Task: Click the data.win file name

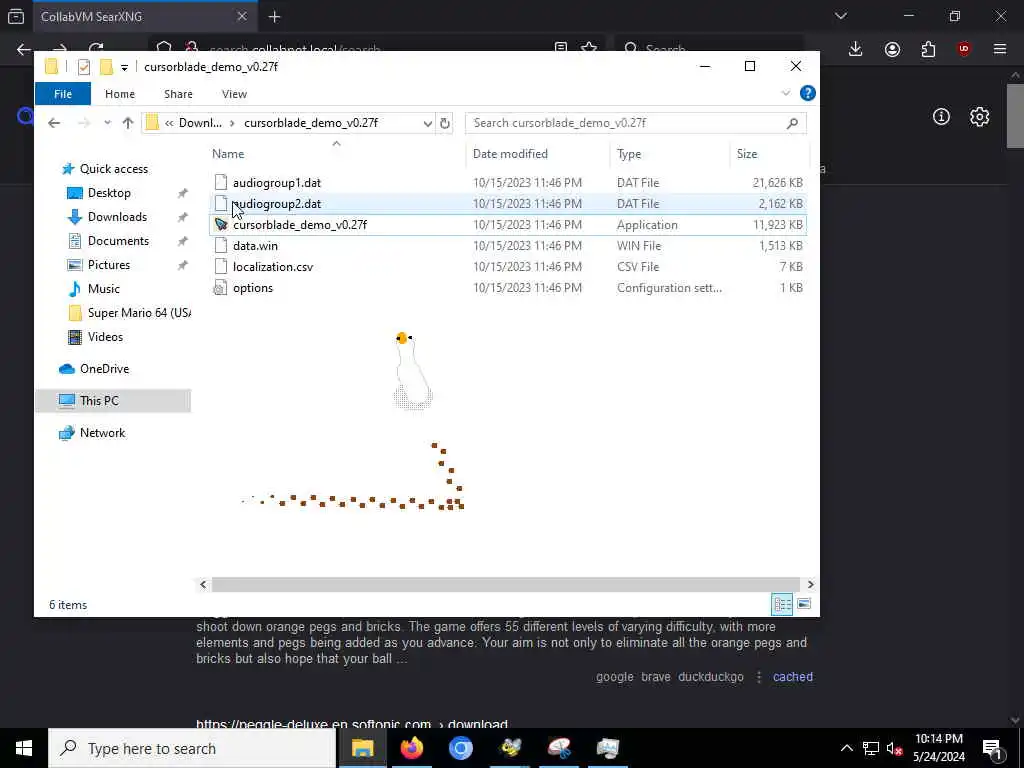Action: click(255, 246)
